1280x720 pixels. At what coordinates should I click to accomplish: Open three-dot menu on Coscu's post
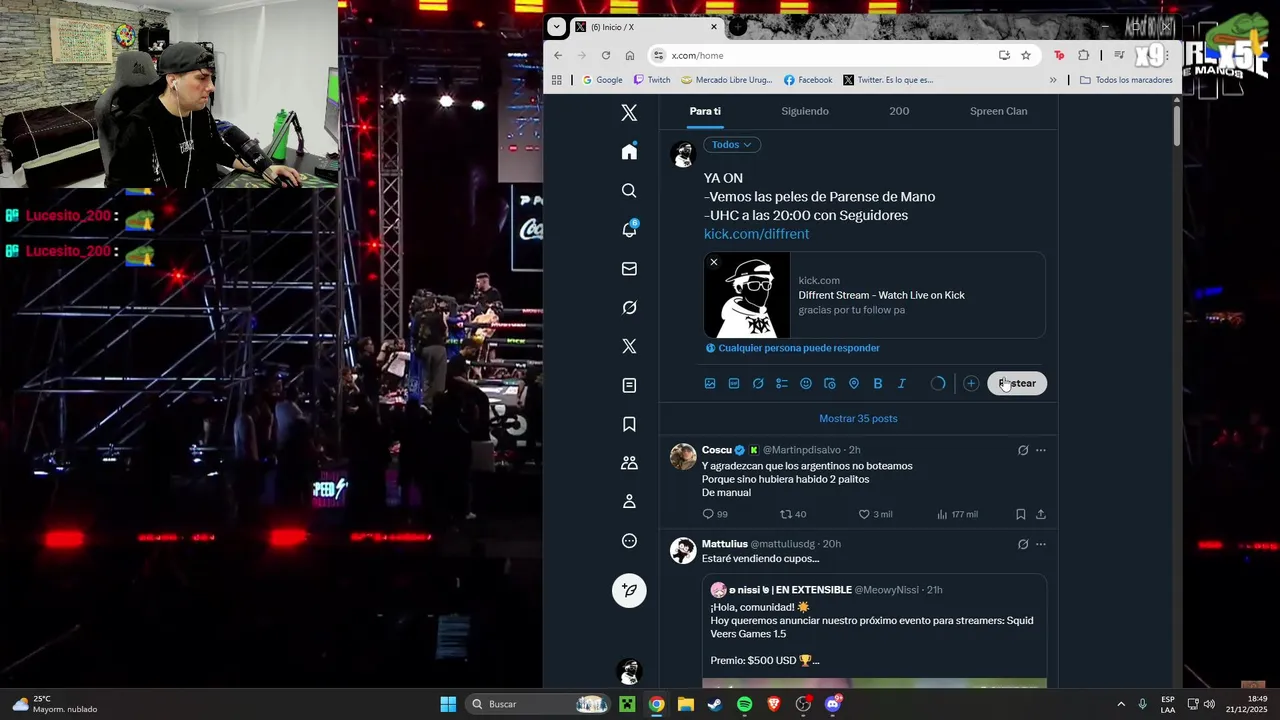coord(1041,450)
